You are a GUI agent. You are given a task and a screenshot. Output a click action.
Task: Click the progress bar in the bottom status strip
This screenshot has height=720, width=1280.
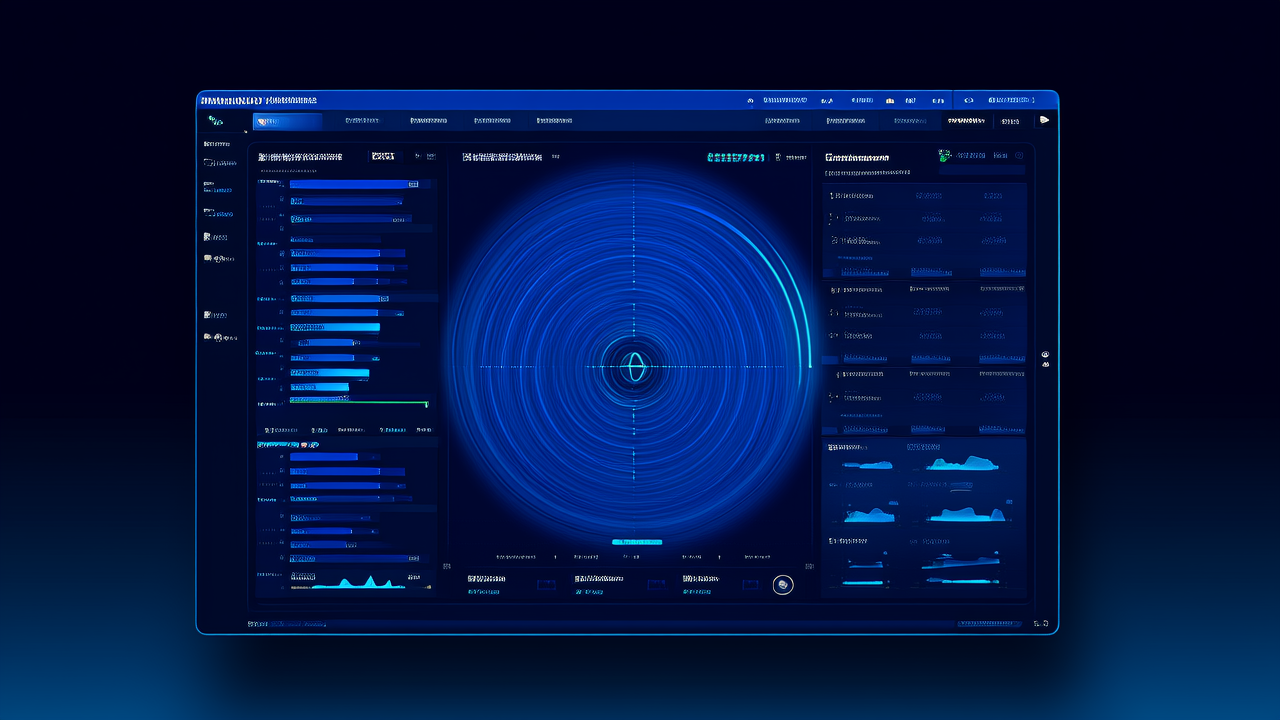(x=989, y=623)
